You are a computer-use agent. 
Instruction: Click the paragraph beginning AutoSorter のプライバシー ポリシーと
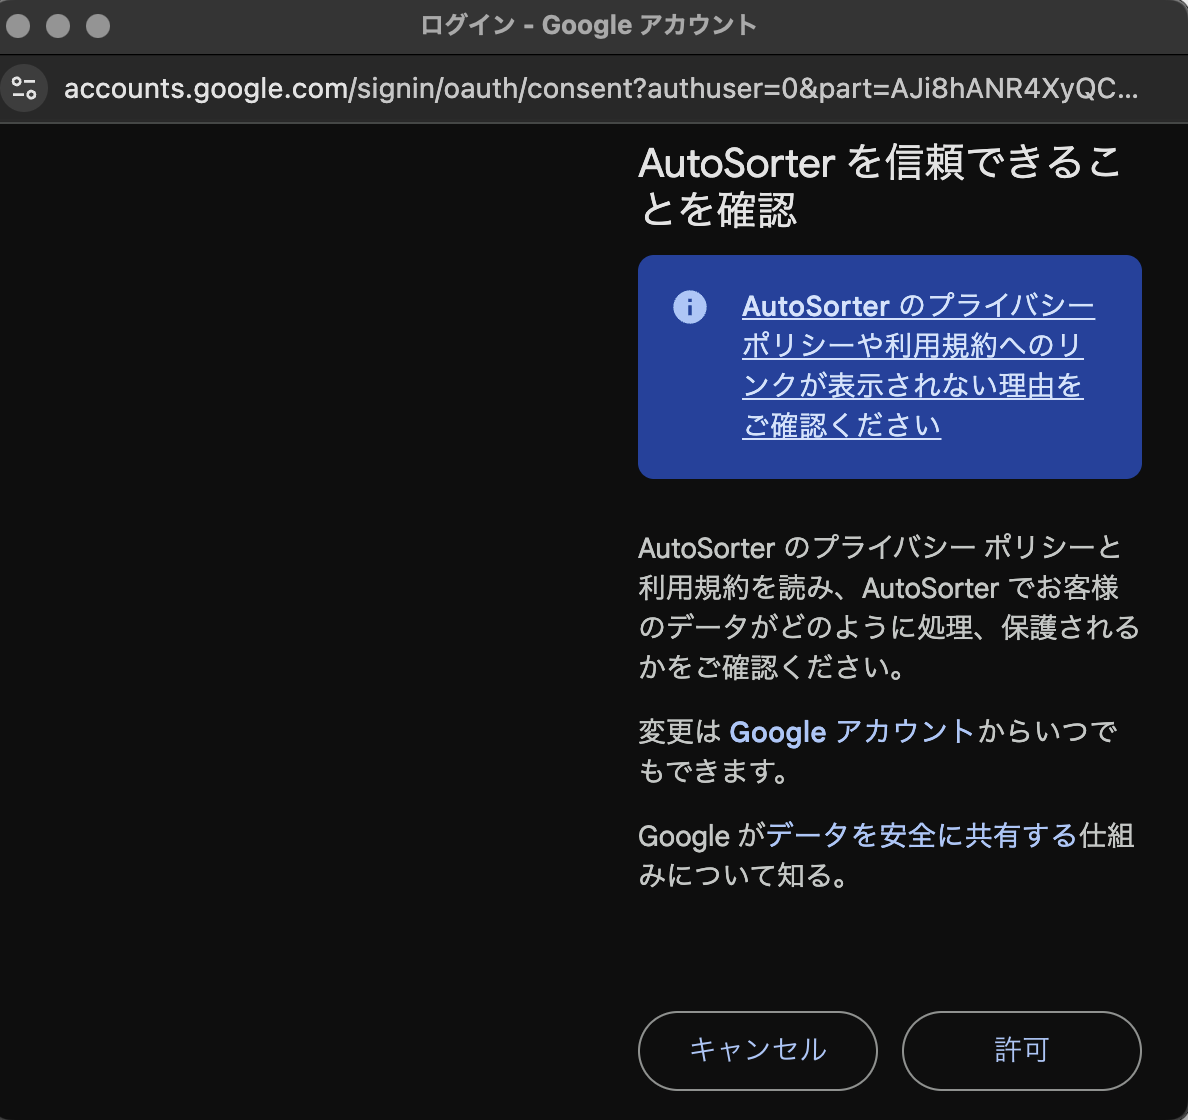click(889, 607)
